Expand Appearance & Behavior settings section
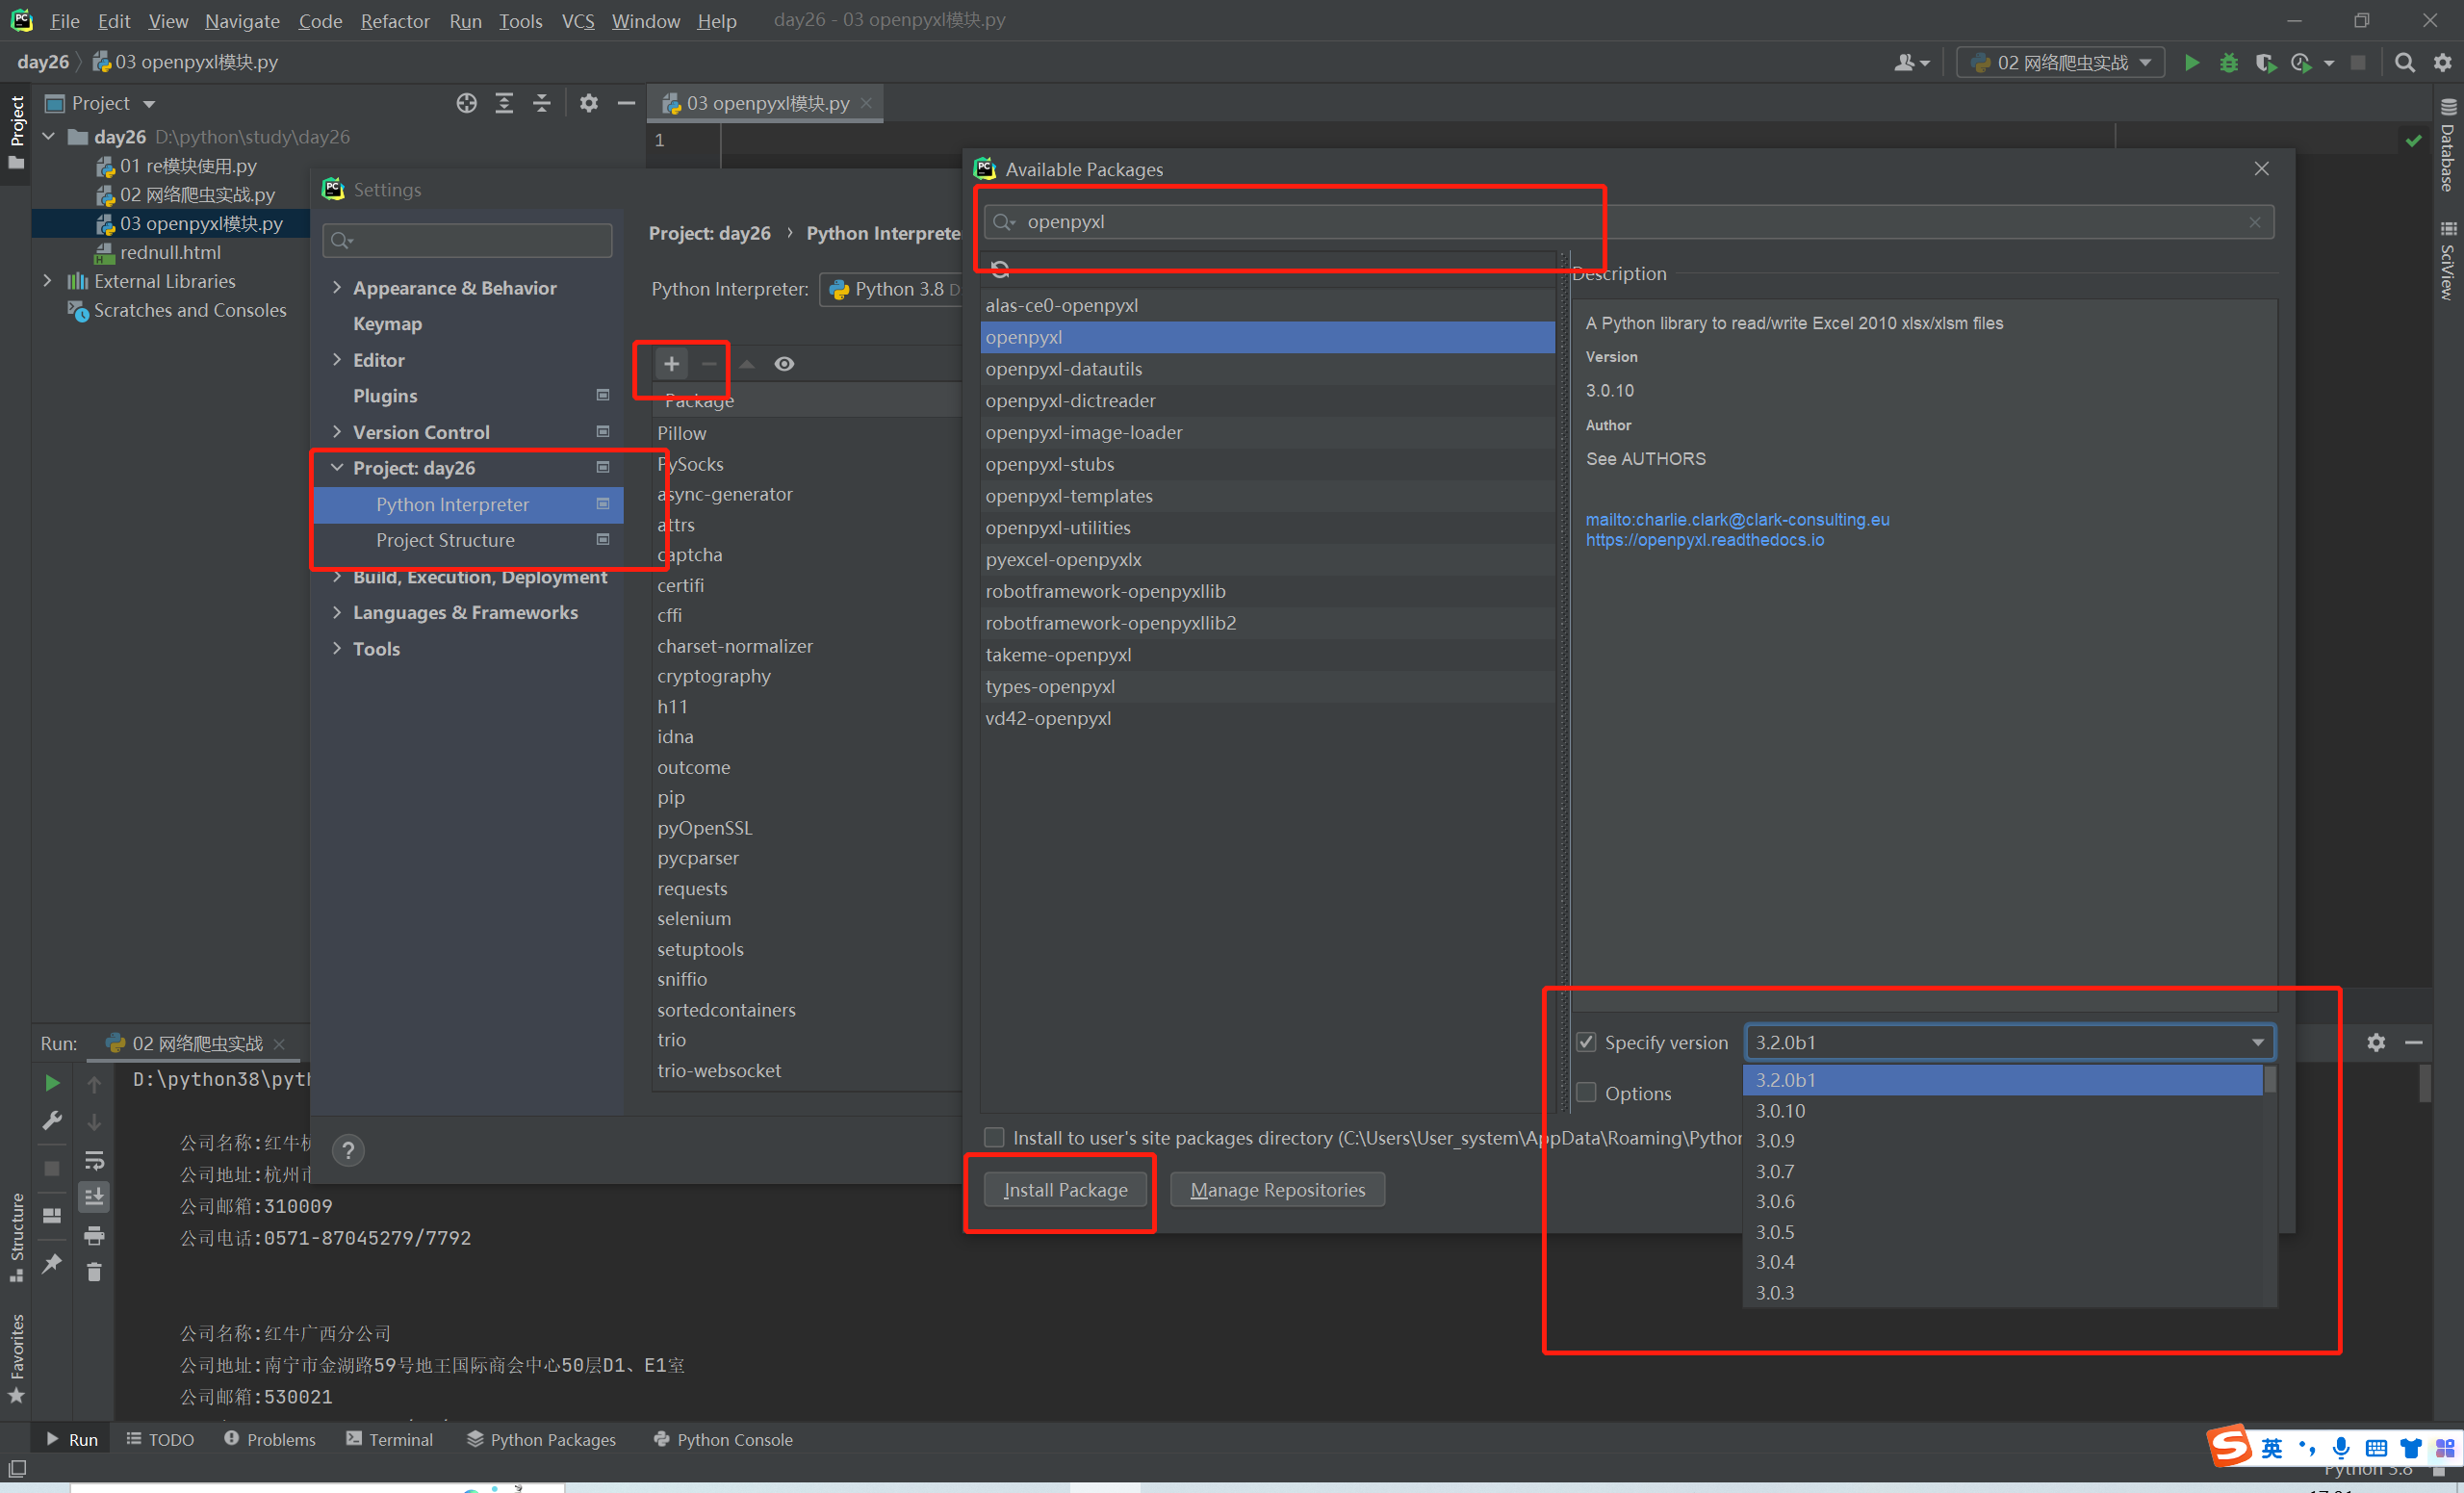The height and width of the screenshot is (1493, 2464). (x=337, y=288)
